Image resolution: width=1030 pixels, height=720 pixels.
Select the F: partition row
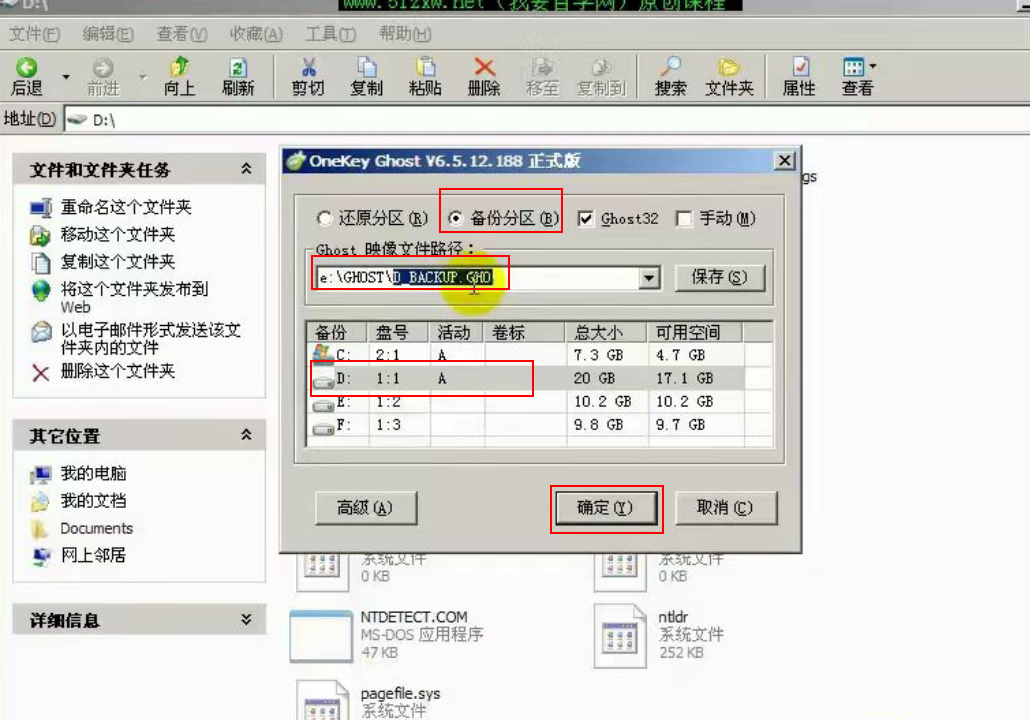(541, 425)
